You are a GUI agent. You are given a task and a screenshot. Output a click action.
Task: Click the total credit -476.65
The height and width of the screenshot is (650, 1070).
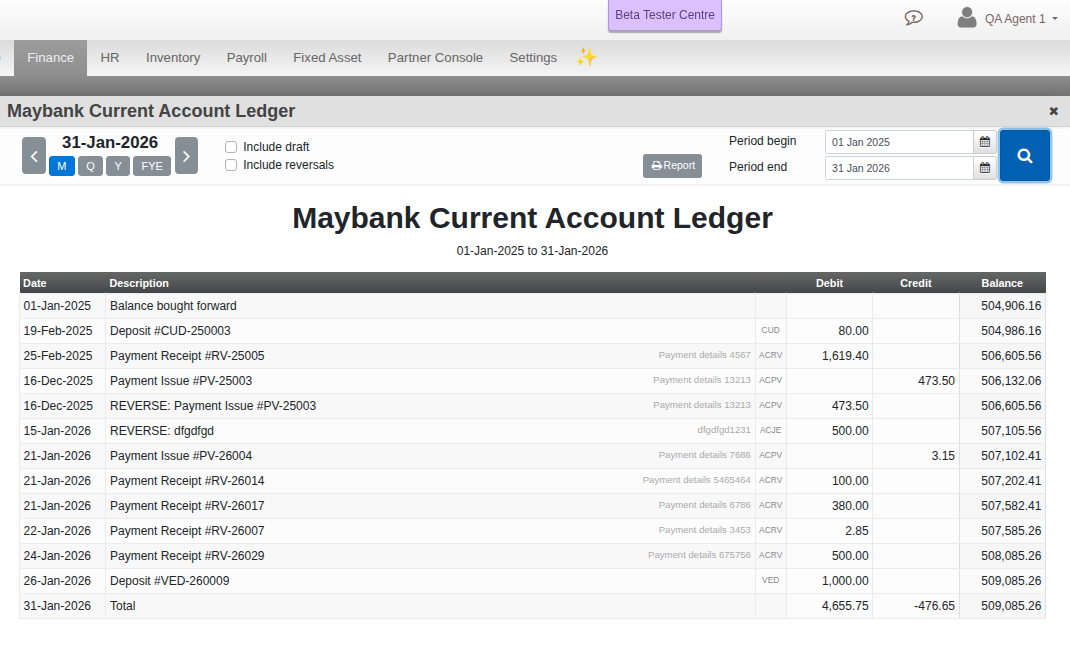coord(934,606)
